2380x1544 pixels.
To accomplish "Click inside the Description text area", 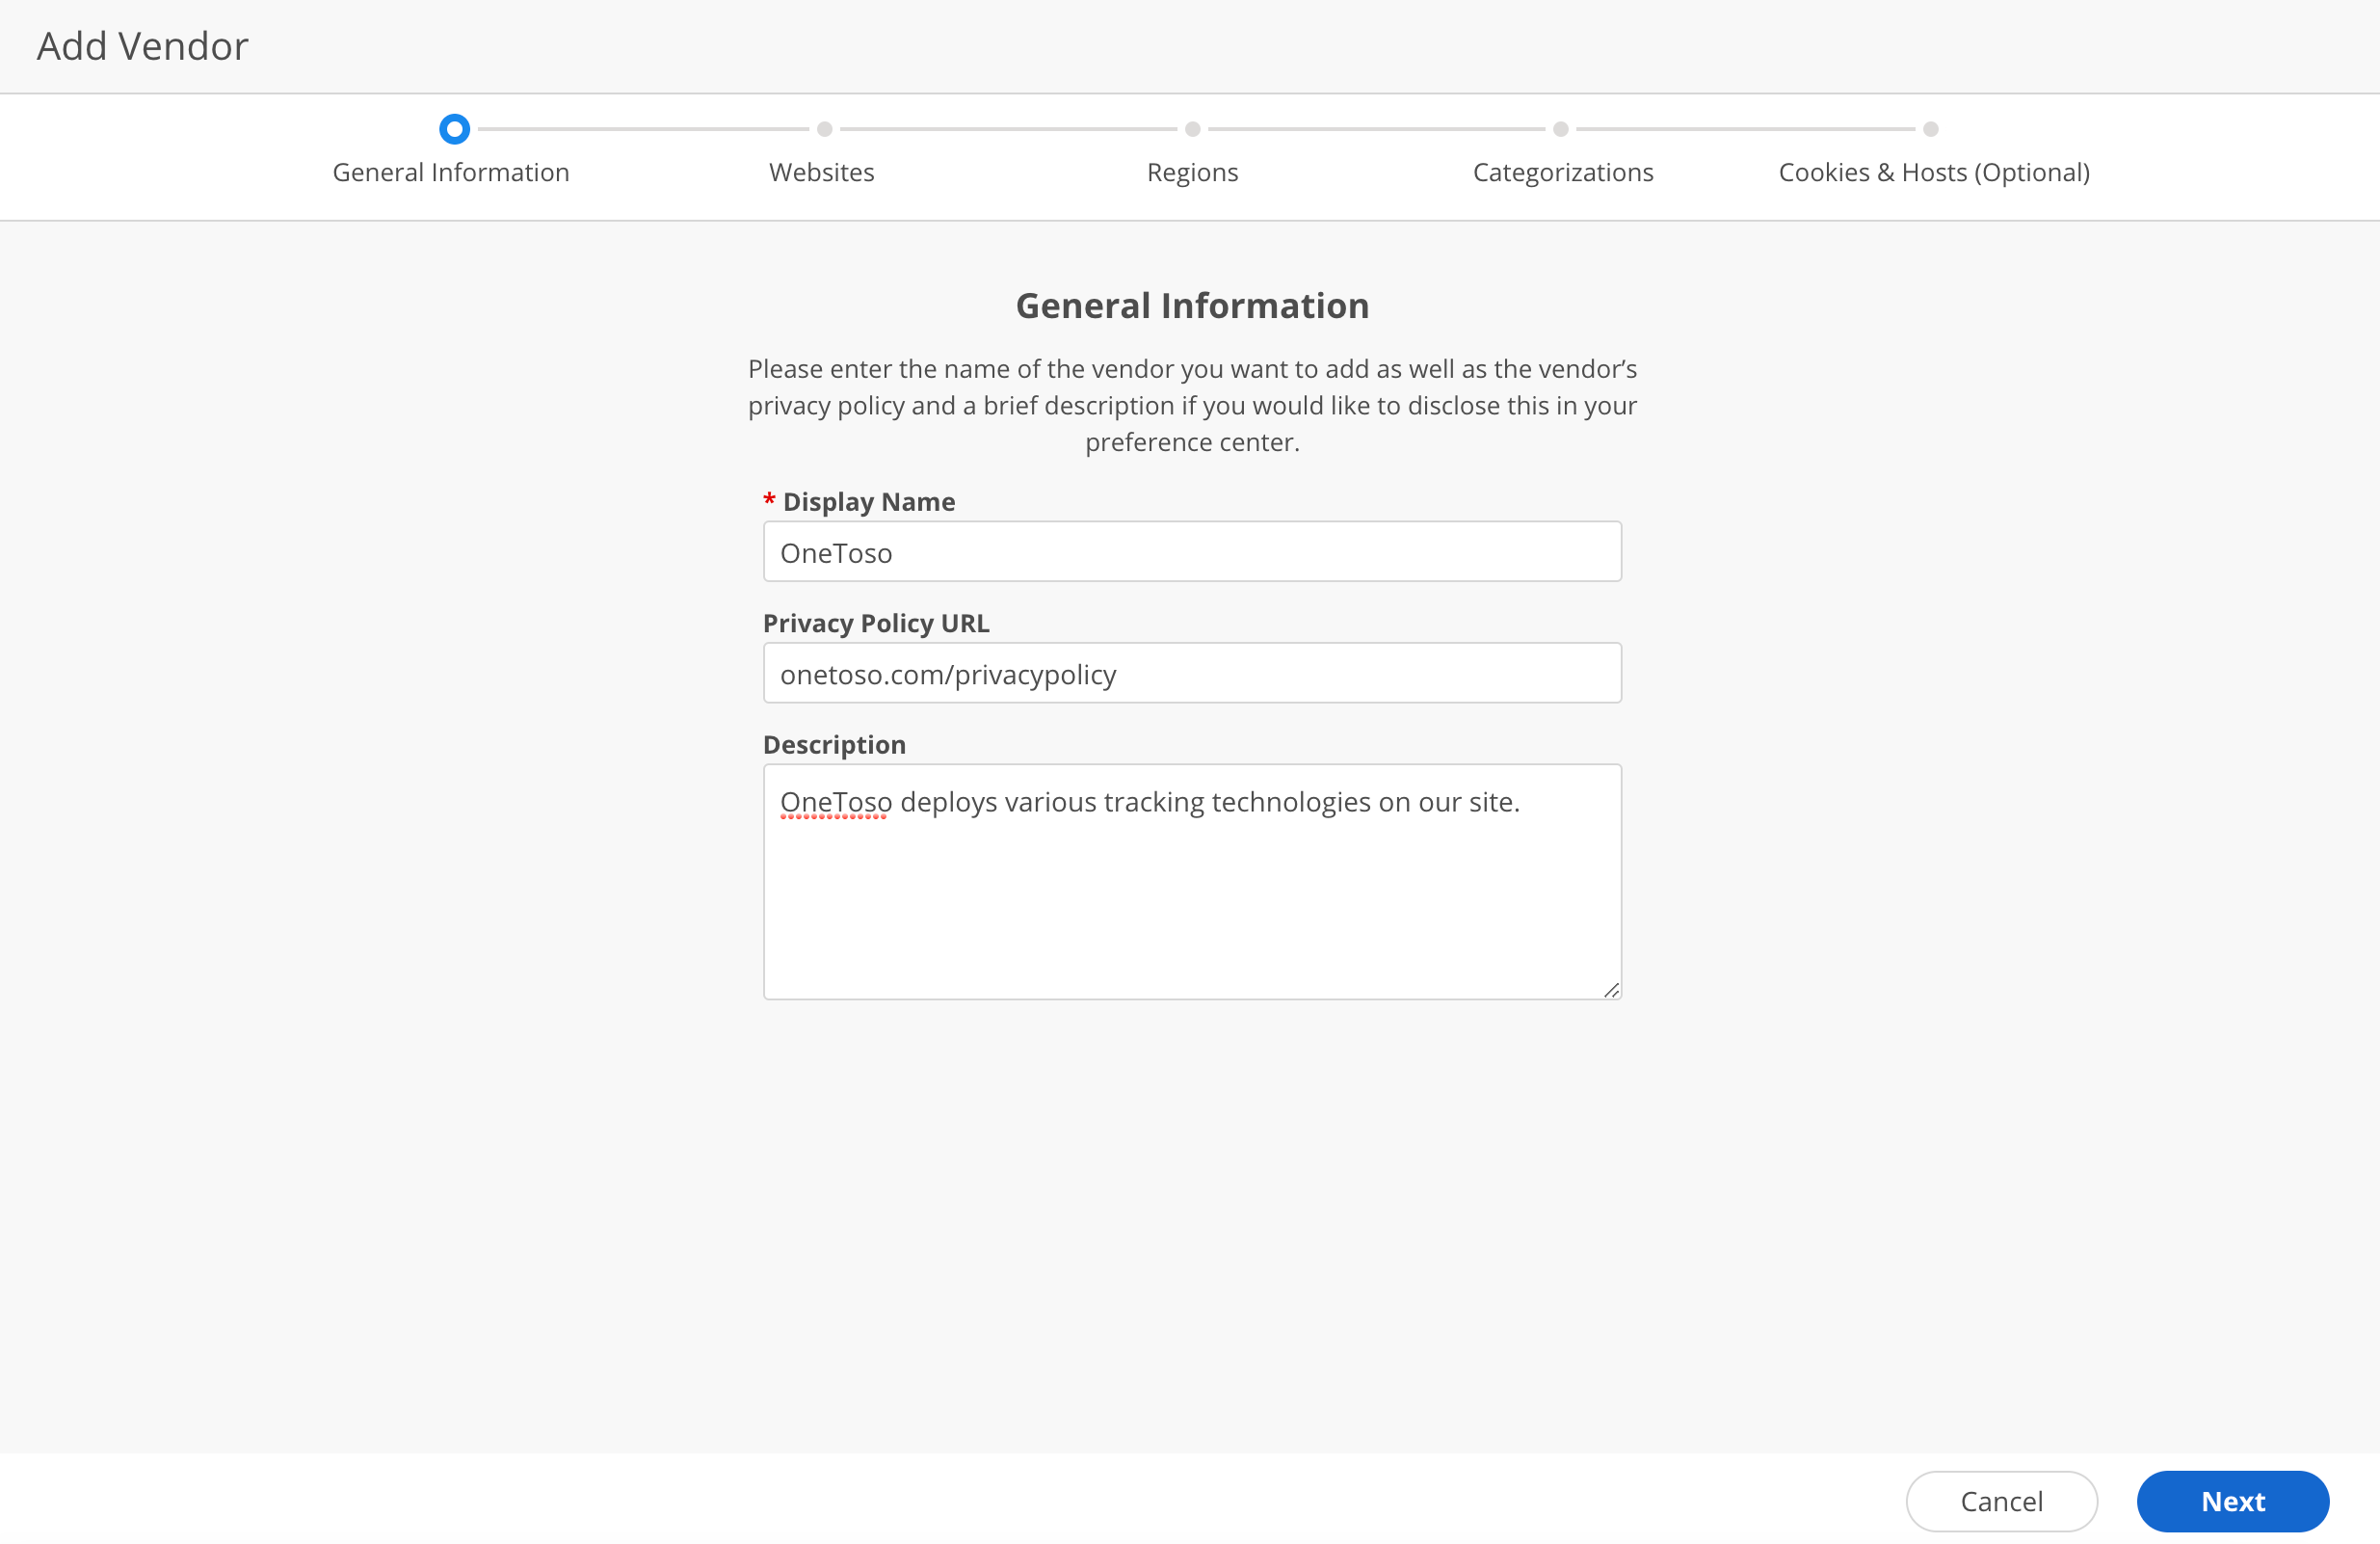I will pyautogui.click(x=1192, y=880).
